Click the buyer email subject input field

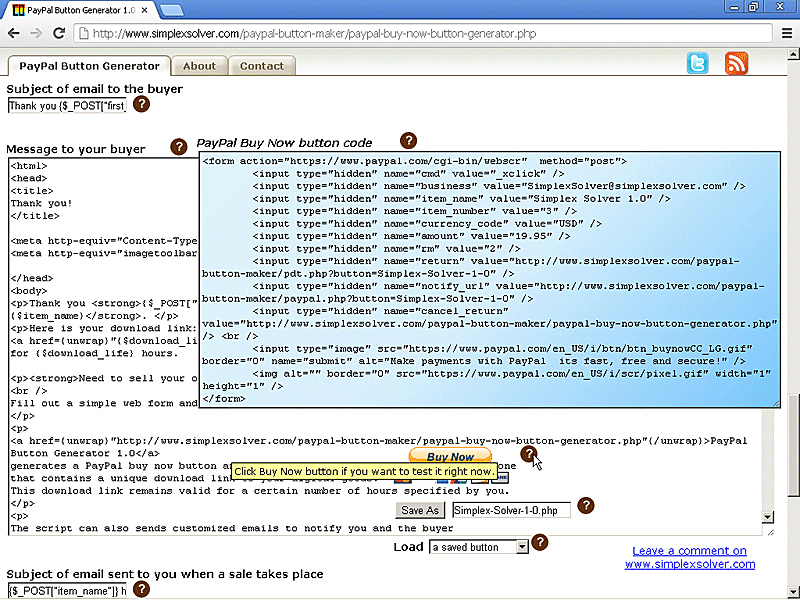[67, 106]
